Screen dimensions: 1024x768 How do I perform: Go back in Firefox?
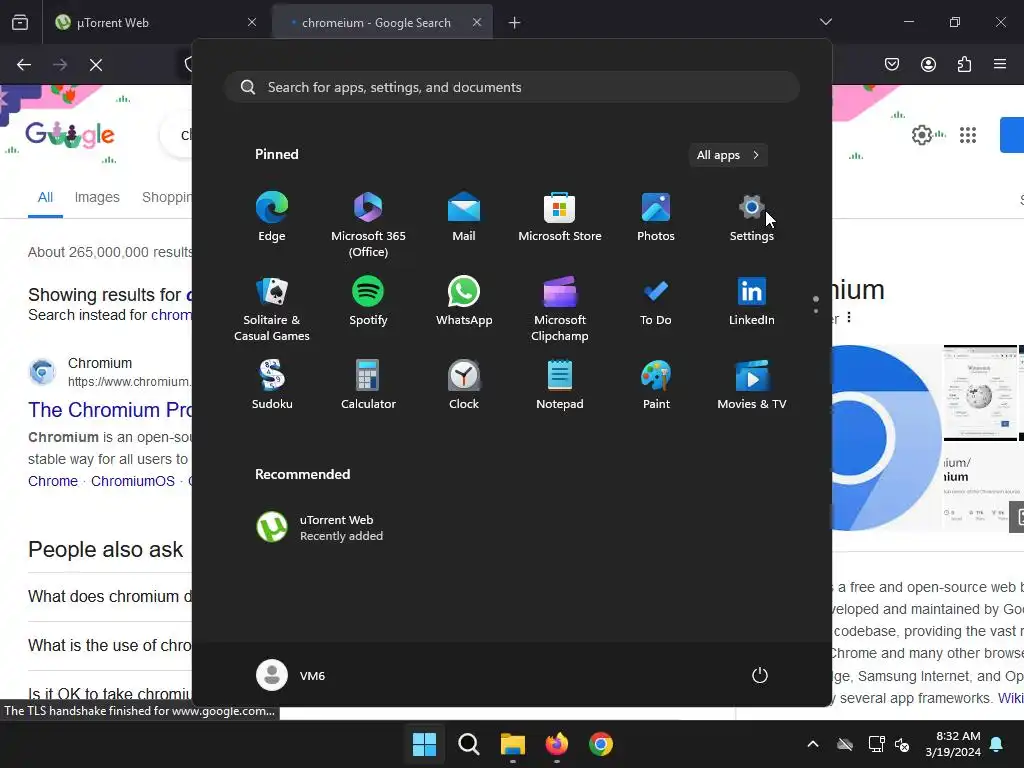pos(24,65)
